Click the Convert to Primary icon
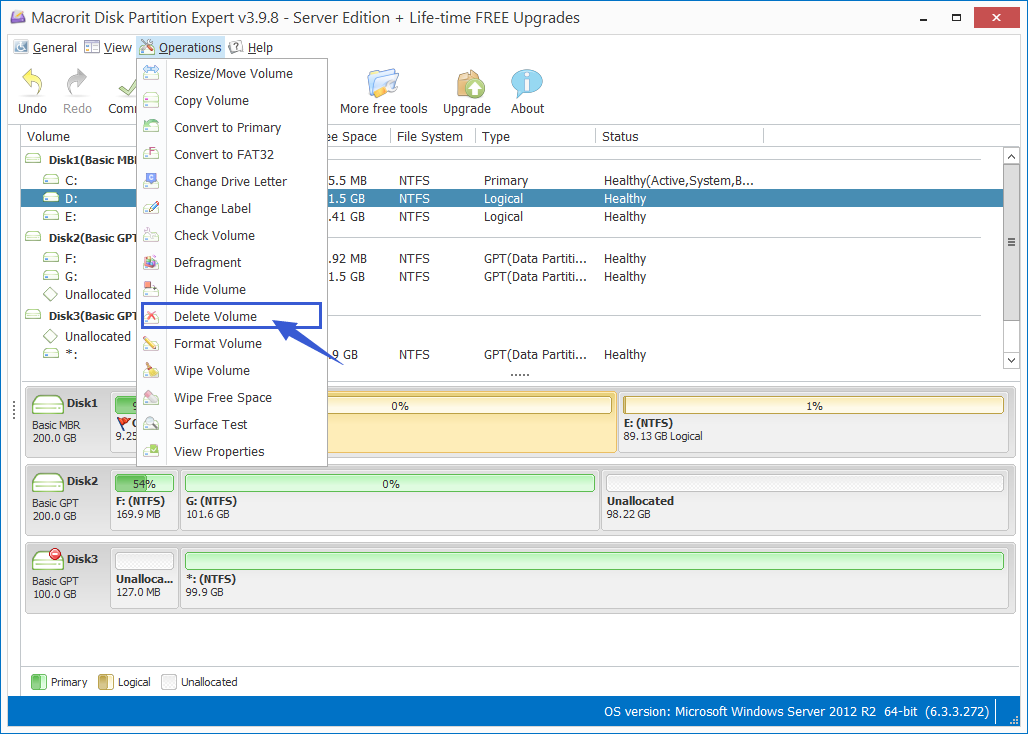Viewport: 1028px width, 734px height. (x=151, y=127)
